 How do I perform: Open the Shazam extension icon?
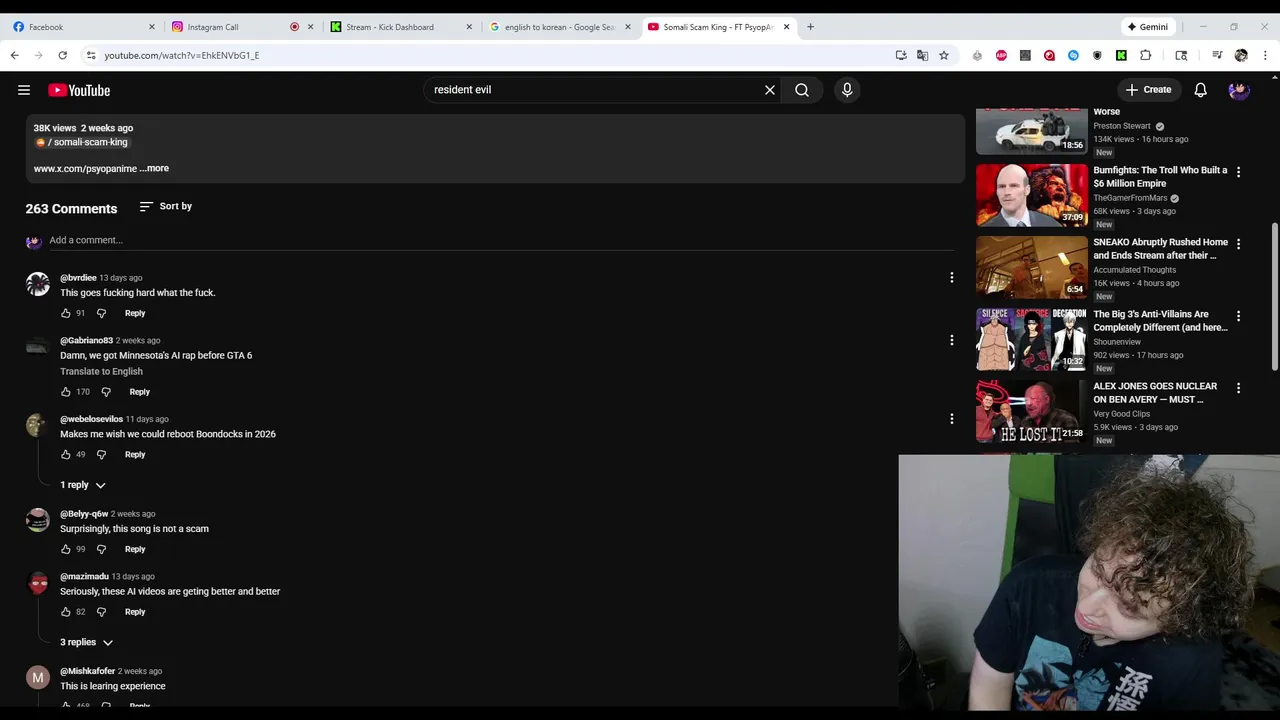pyautogui.click(x=1073, y=55)
